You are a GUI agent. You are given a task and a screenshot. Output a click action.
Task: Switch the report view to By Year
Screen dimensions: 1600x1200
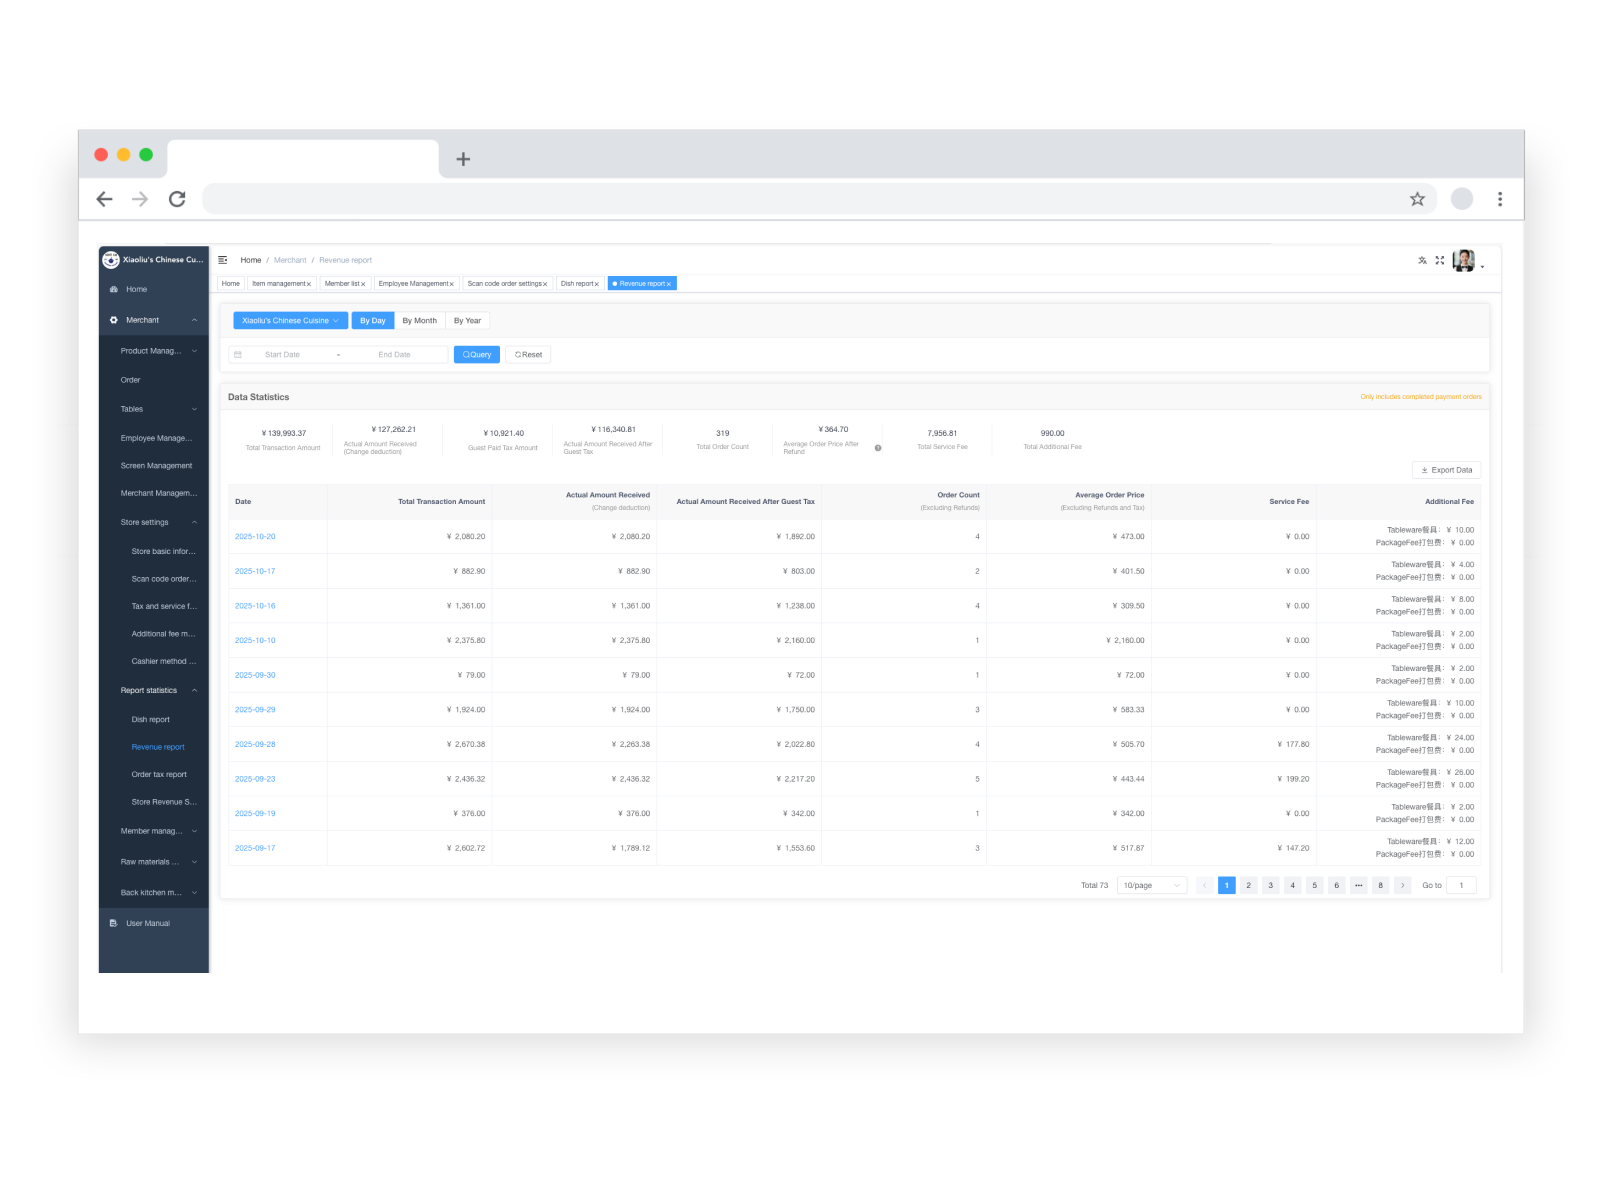point(467,320)
